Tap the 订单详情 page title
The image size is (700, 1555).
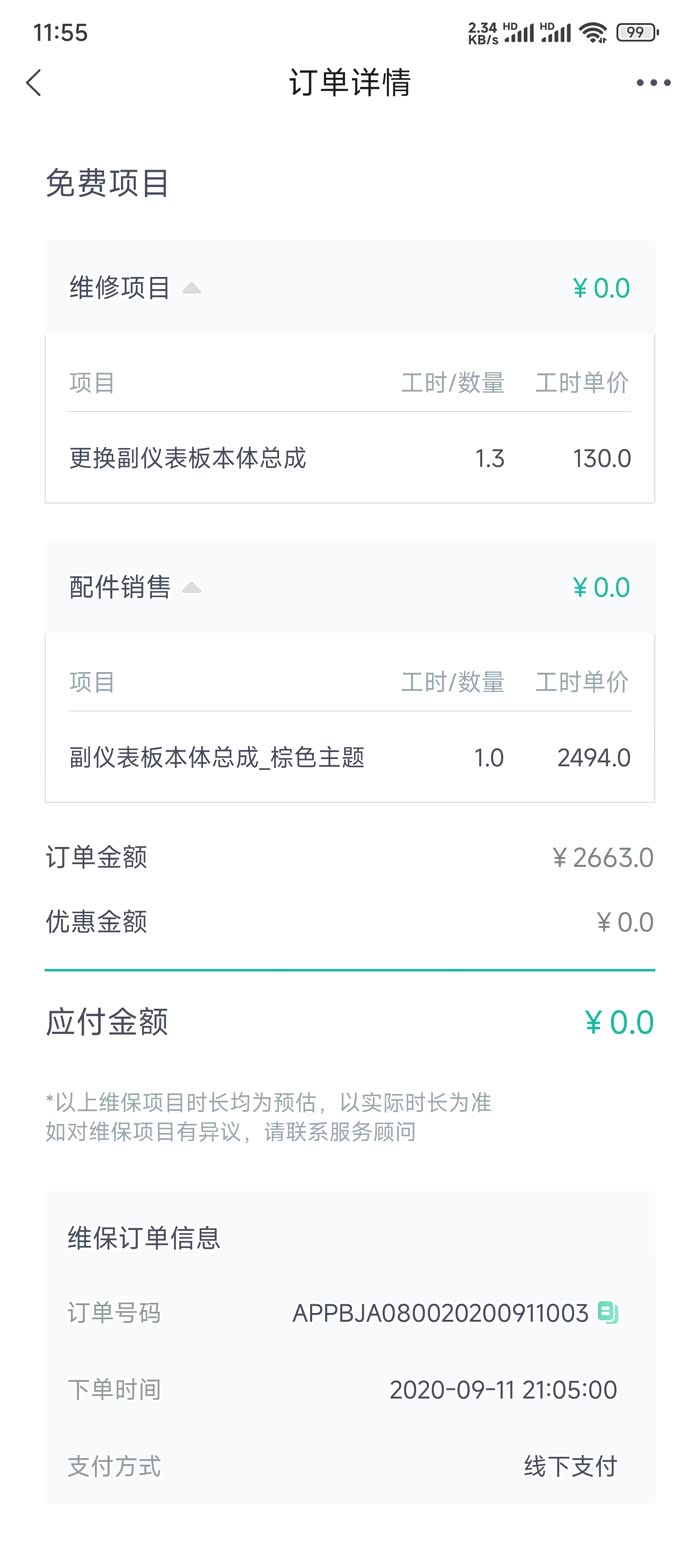click(350, 83)
